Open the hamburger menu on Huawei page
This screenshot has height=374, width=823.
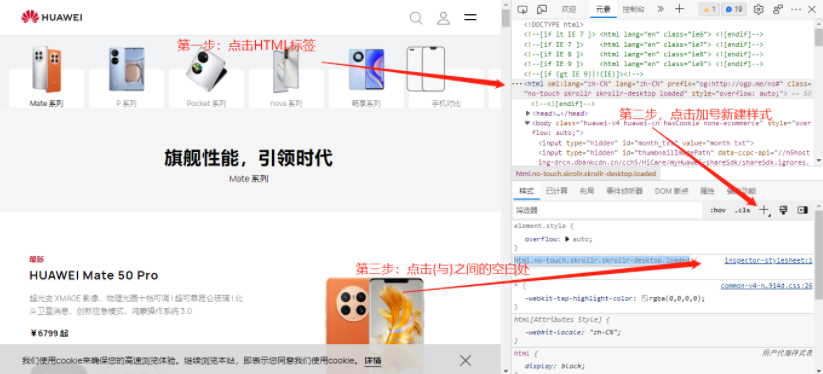(470, 17)
